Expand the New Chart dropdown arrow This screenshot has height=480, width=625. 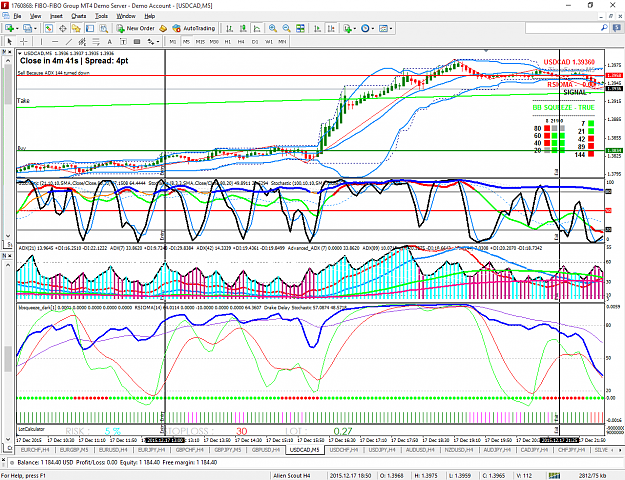click(x=17, y=28)
